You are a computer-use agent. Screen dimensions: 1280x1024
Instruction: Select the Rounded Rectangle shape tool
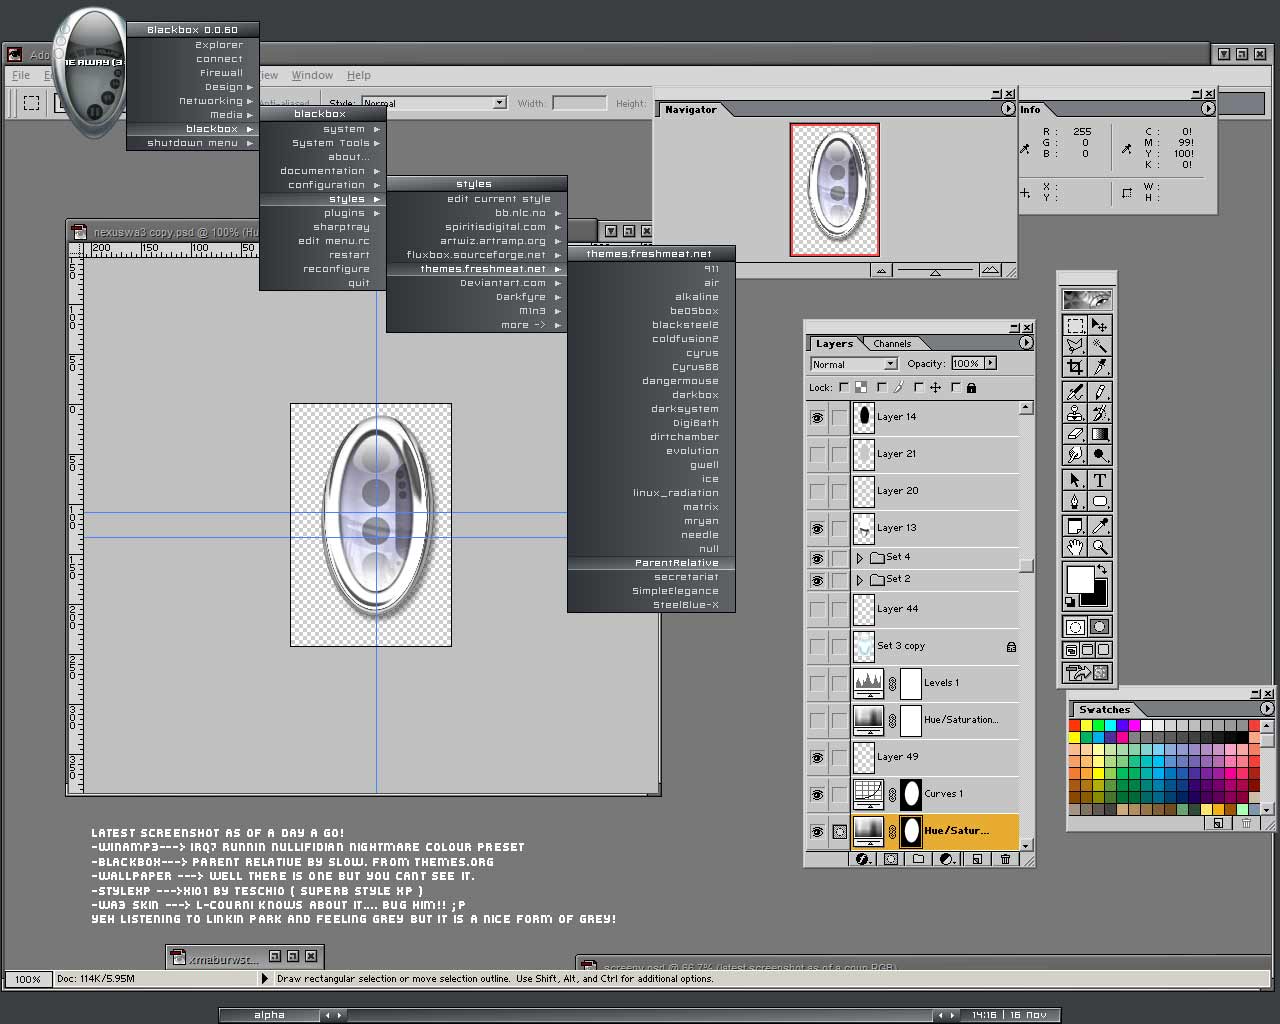point(1100,501)
